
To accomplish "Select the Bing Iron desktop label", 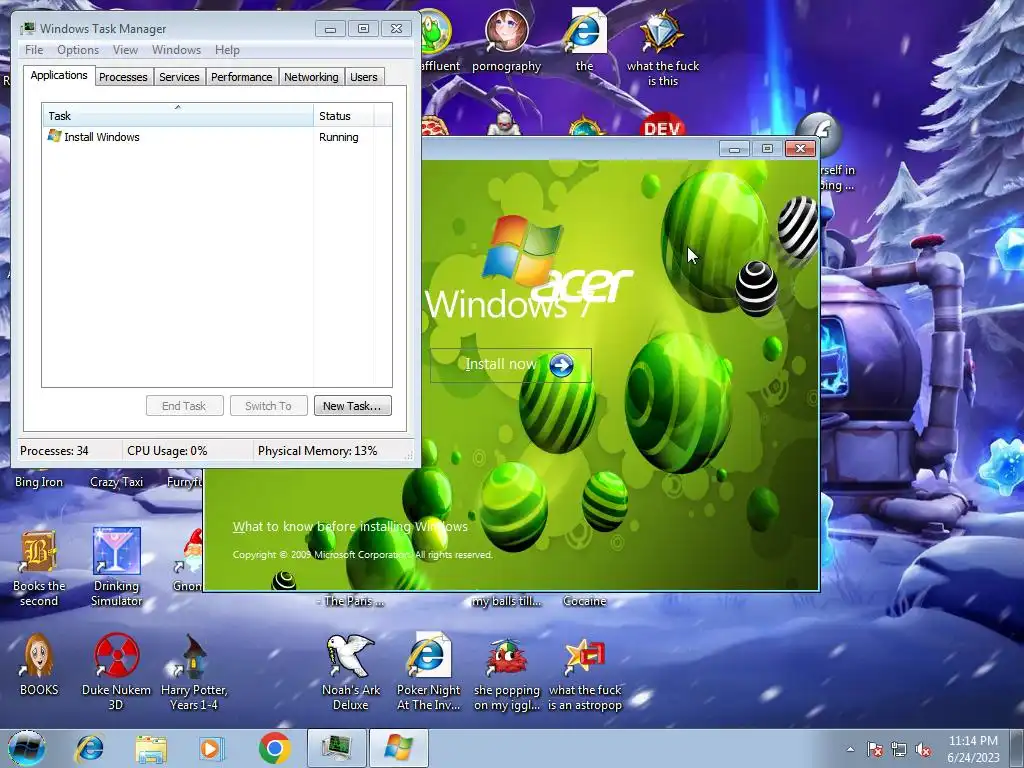I will point(39,482).
